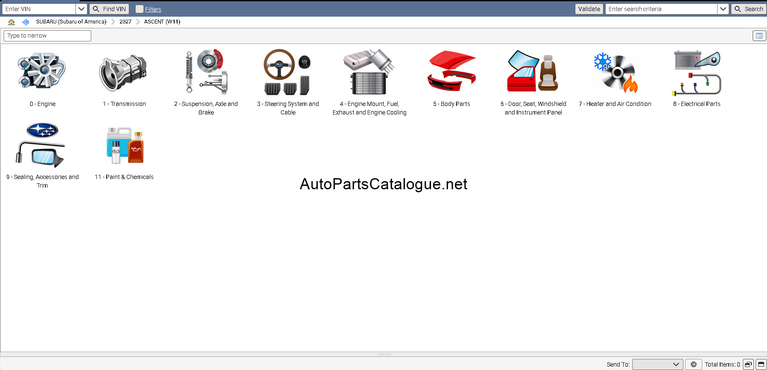767x370 pixels.
Task: Open Door, Seat, Windshield category icon
Action: tap(533, 72)
